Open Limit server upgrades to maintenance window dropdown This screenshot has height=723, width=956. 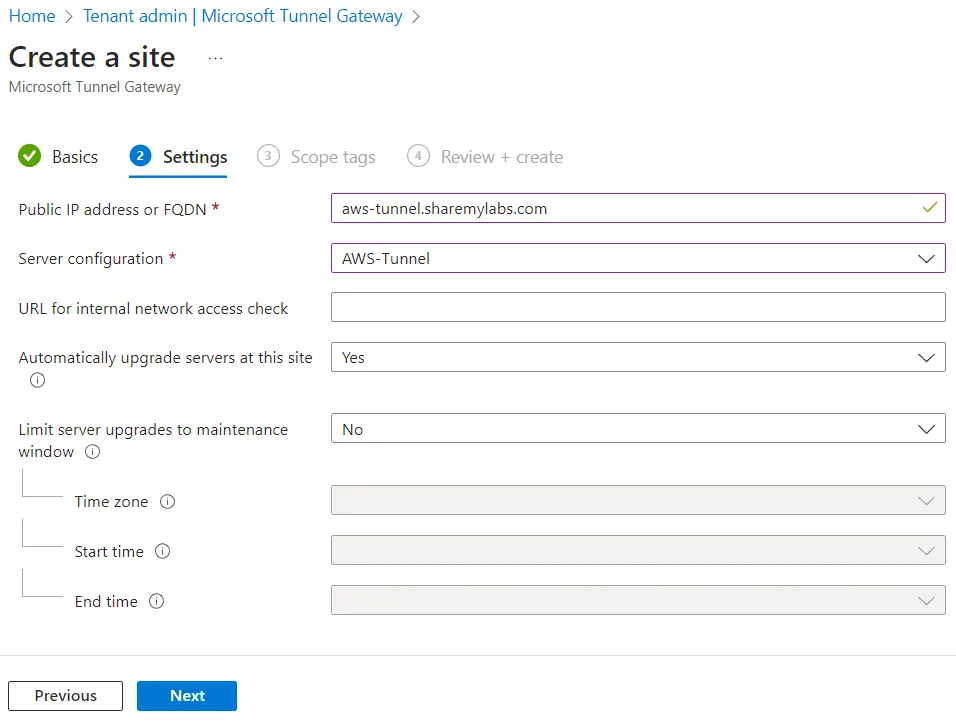[637, 429]
